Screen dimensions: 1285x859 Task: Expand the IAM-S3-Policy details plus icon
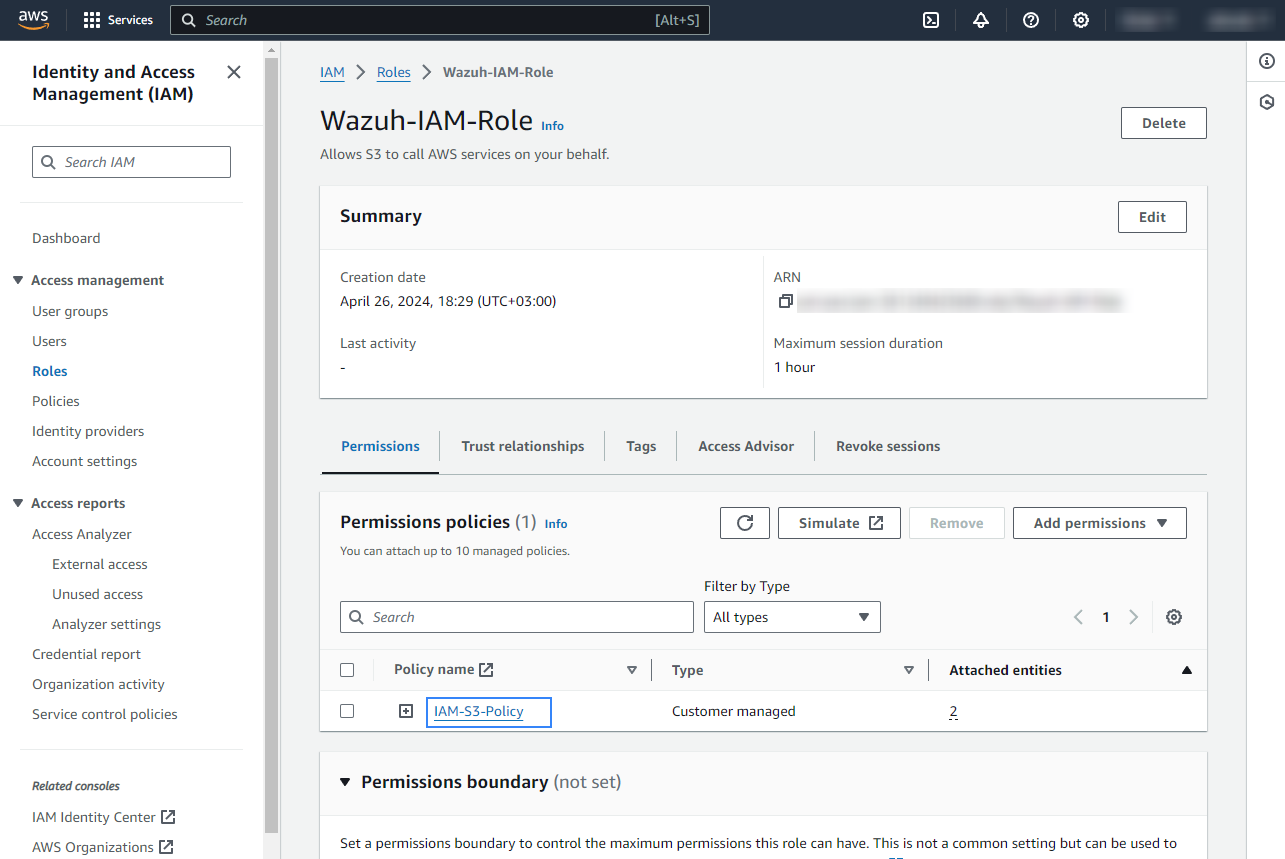click(x=406, y=711)
